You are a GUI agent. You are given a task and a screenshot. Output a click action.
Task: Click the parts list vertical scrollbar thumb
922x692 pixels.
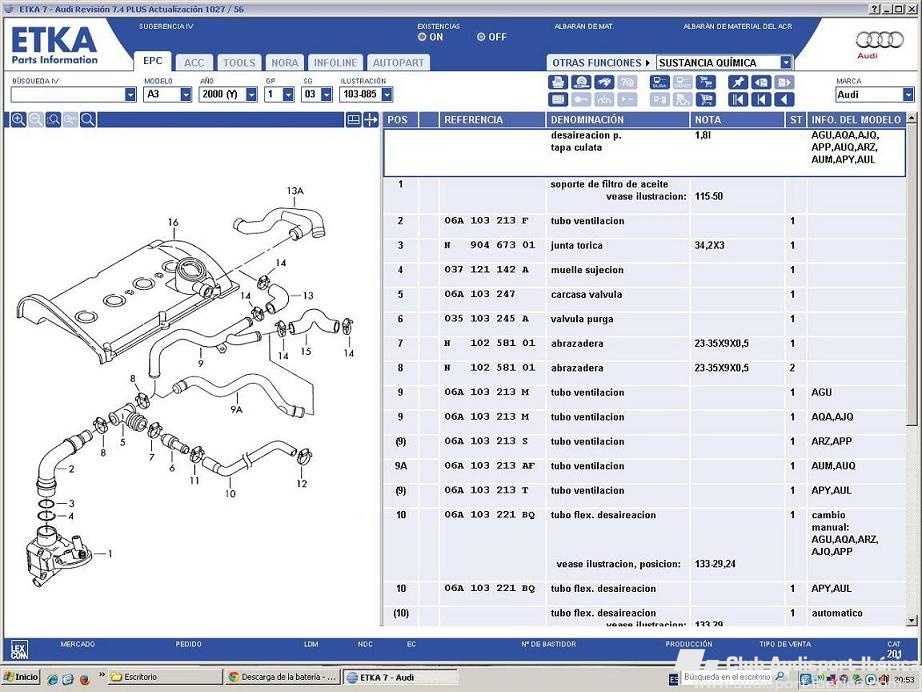(911, 273)
